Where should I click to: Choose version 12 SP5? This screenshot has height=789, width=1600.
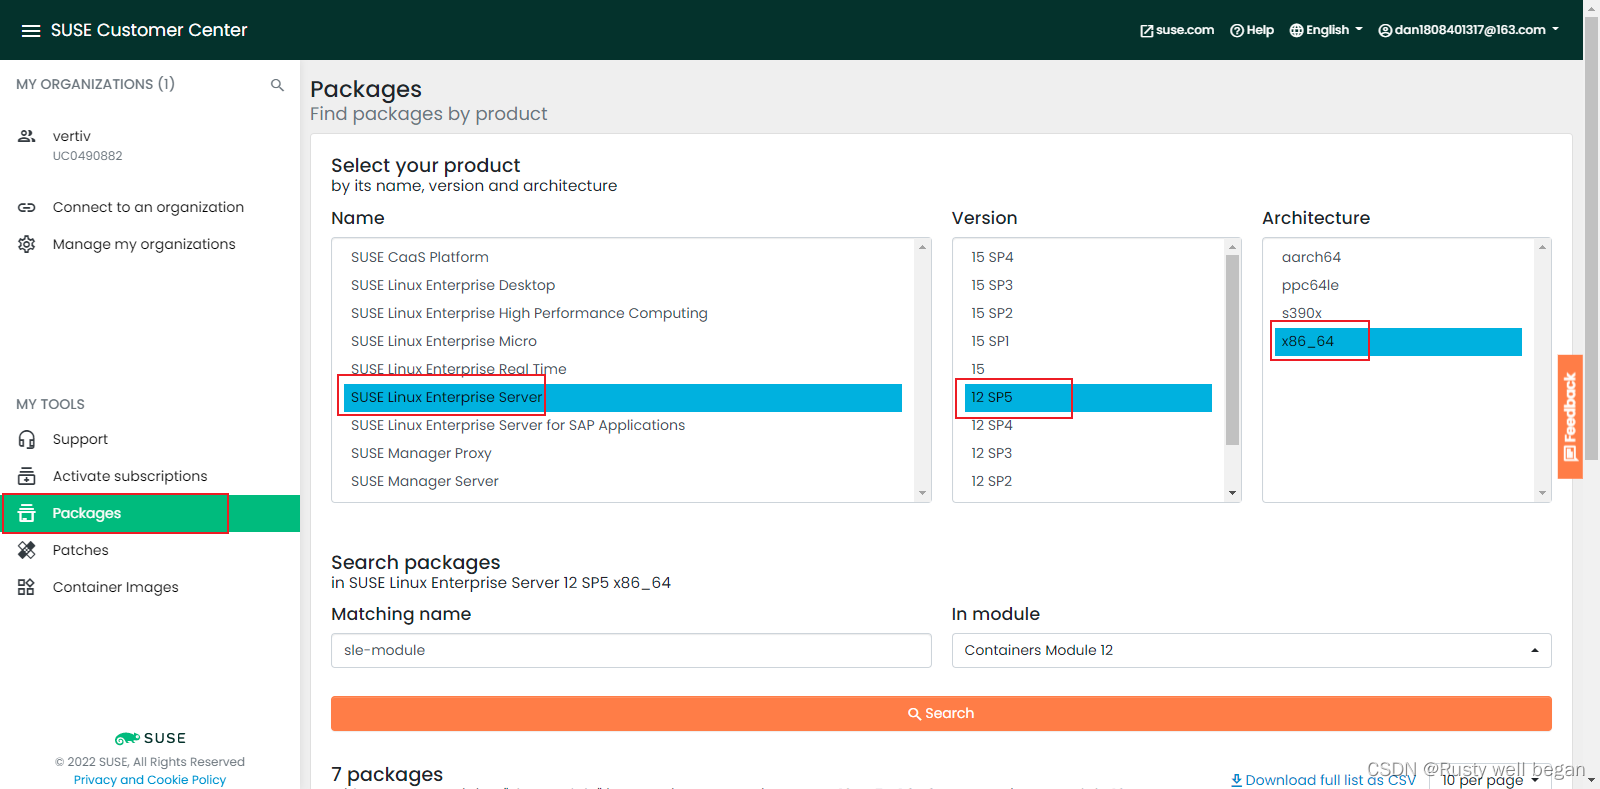tap(1088, 397)
